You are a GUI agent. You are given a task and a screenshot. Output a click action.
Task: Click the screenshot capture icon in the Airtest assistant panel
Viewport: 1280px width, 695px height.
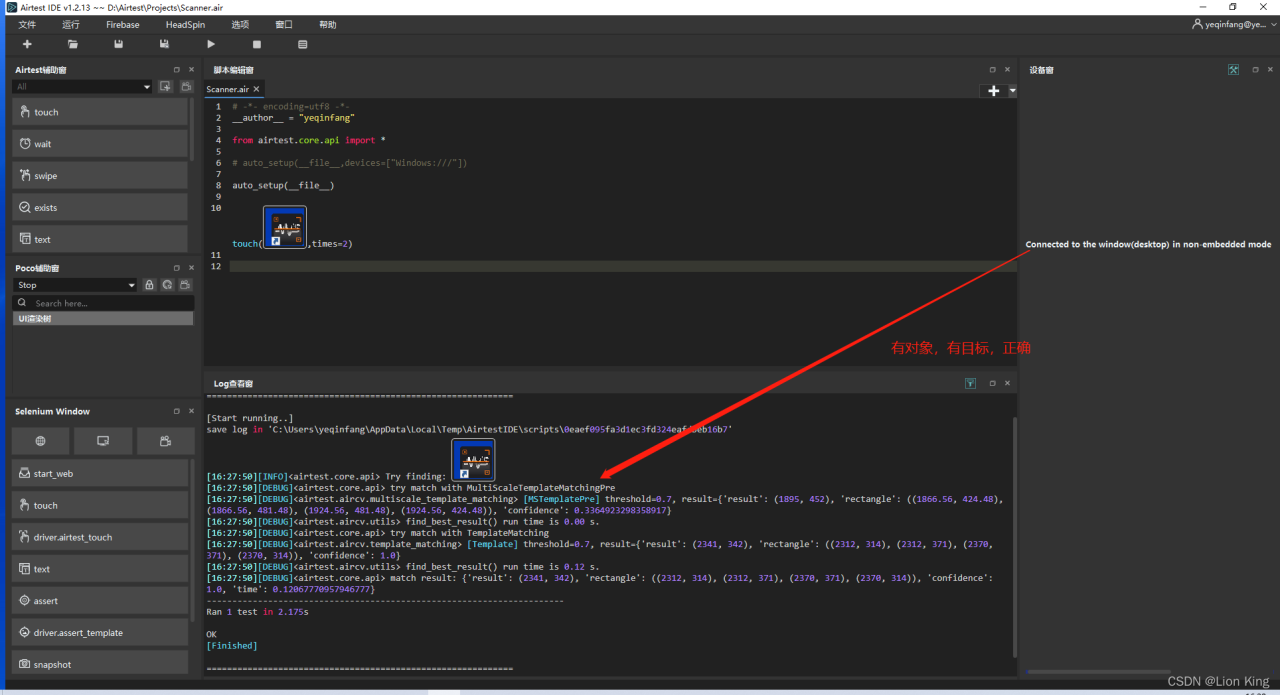click(166, 87)
